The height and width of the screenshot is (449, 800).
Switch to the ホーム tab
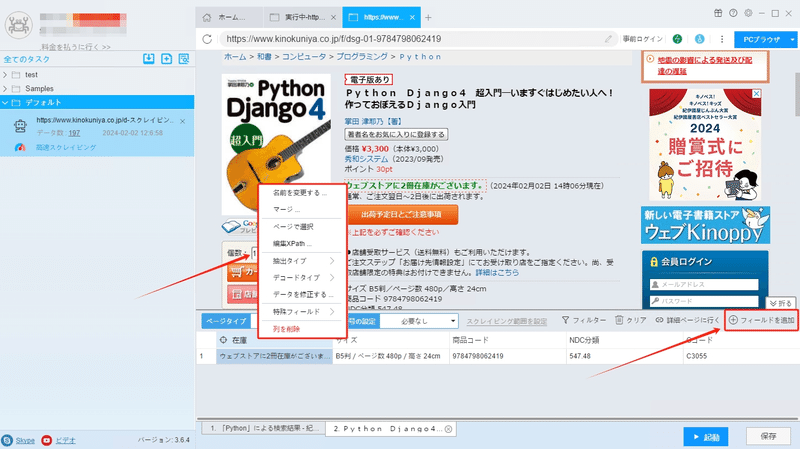tap(229, 17)
